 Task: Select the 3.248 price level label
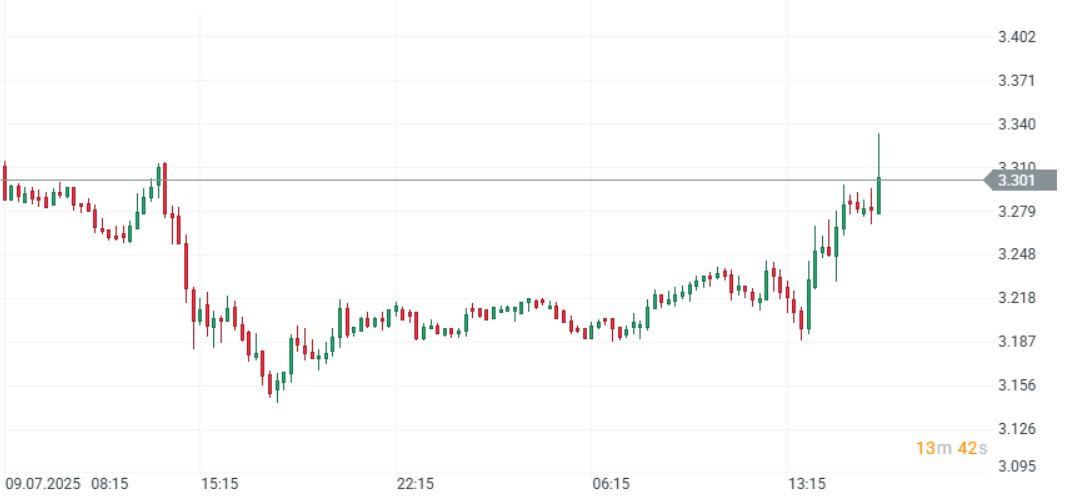pyautogui.click(x=1016, y=255)
